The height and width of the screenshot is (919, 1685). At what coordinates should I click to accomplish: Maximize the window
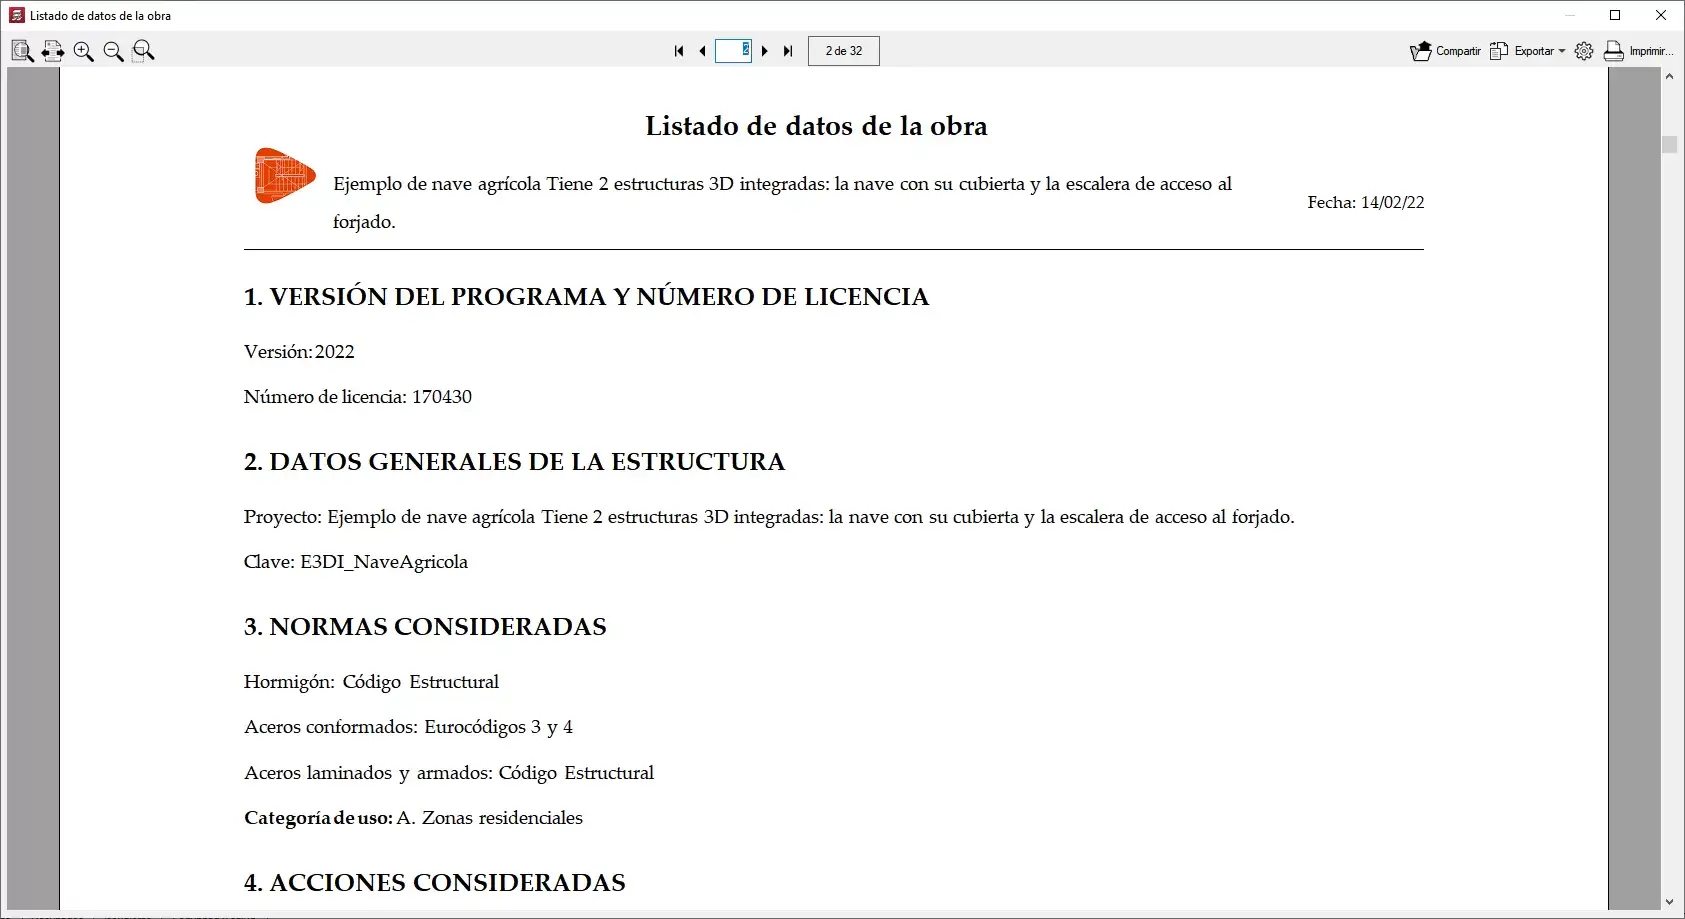[x=1615, y=15]
